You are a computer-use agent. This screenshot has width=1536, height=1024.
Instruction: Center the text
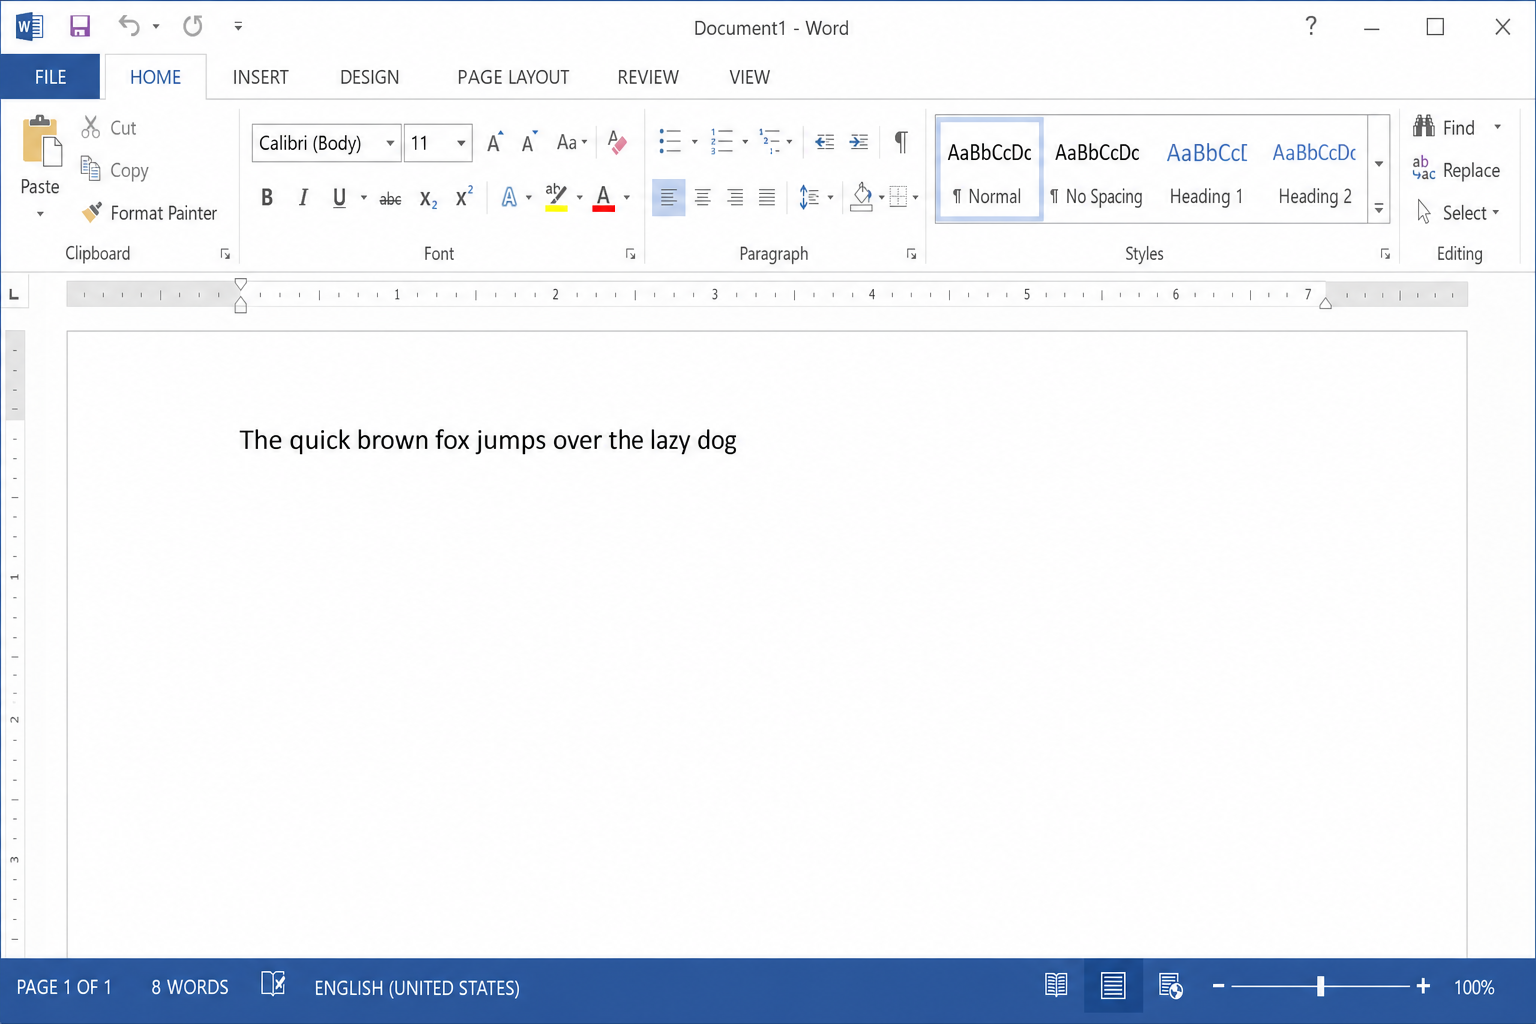tap(703, 198)
